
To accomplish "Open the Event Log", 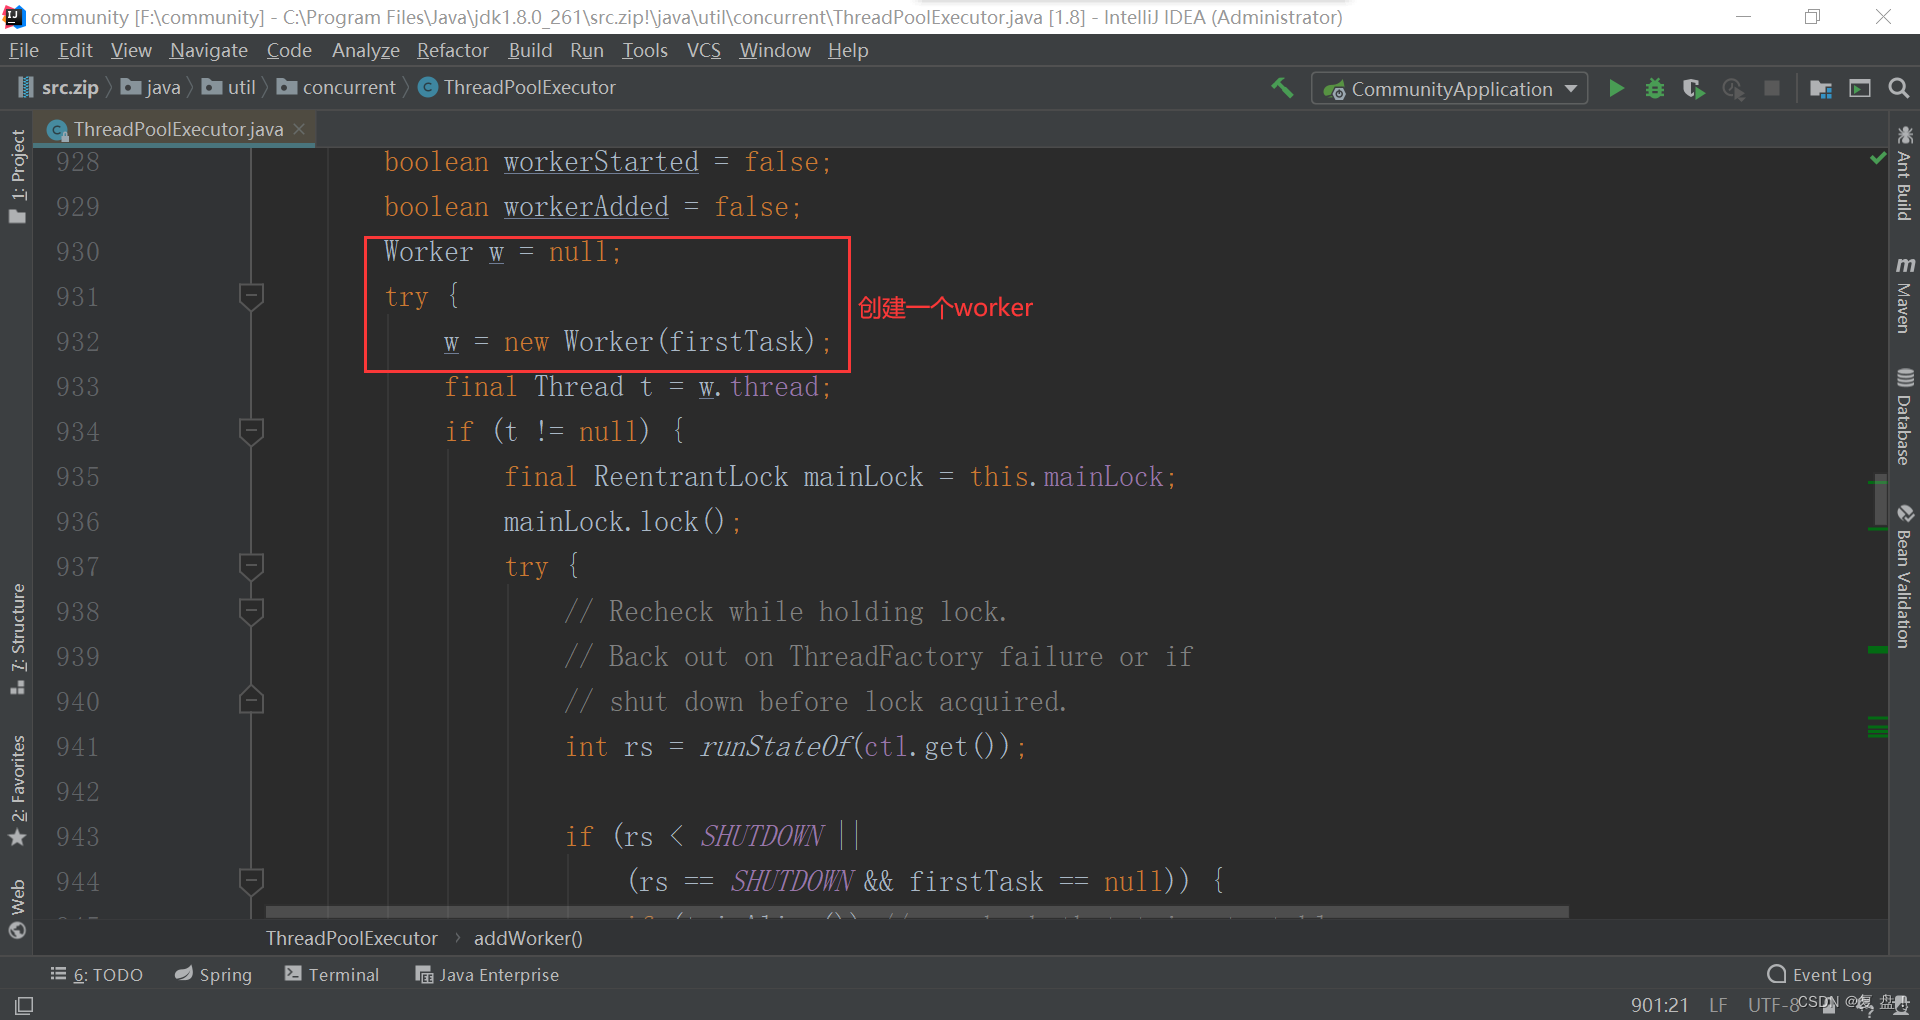I will (1820, 974).
